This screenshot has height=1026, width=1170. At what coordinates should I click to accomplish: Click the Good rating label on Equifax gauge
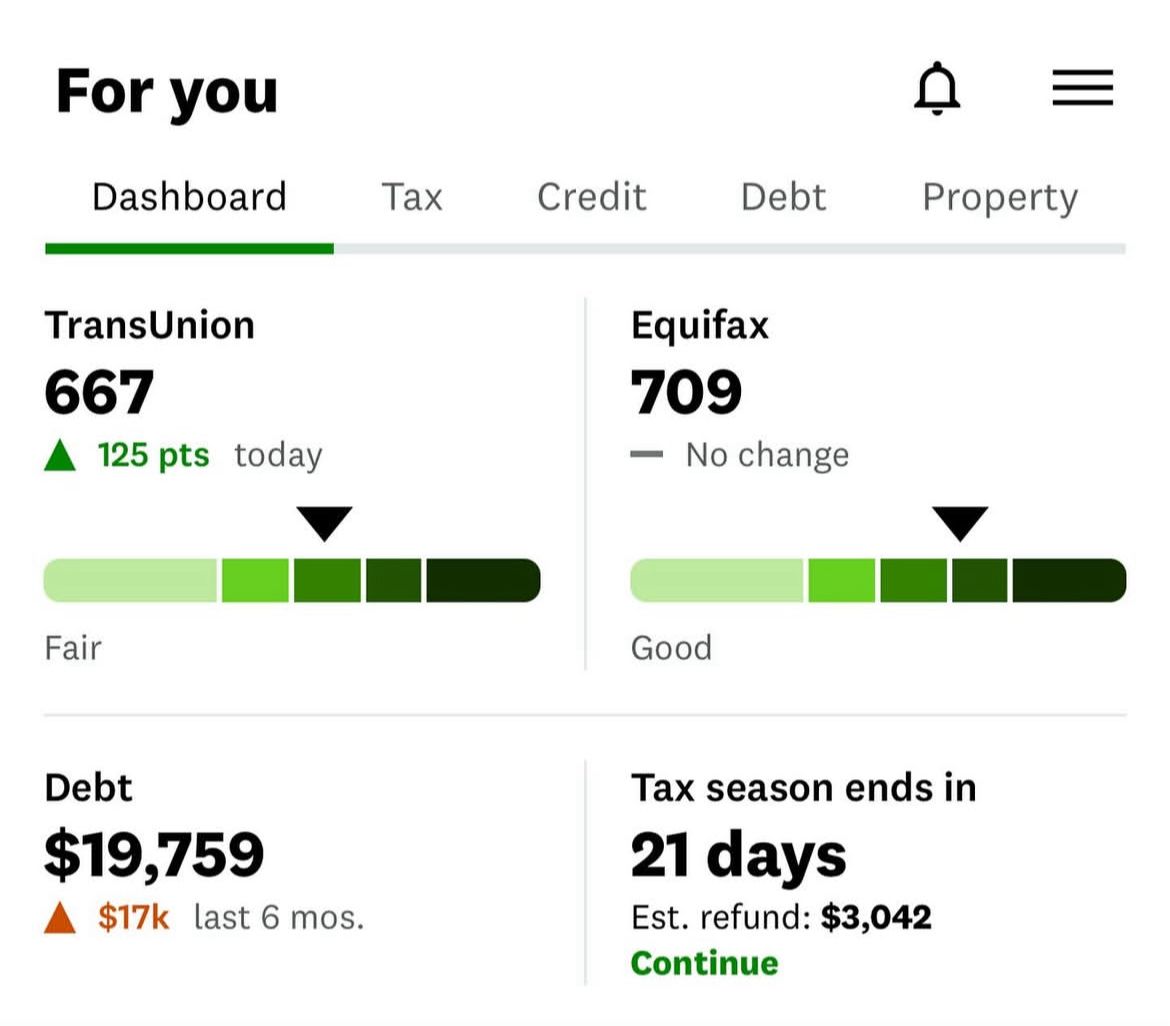click(x=672, y=648)
